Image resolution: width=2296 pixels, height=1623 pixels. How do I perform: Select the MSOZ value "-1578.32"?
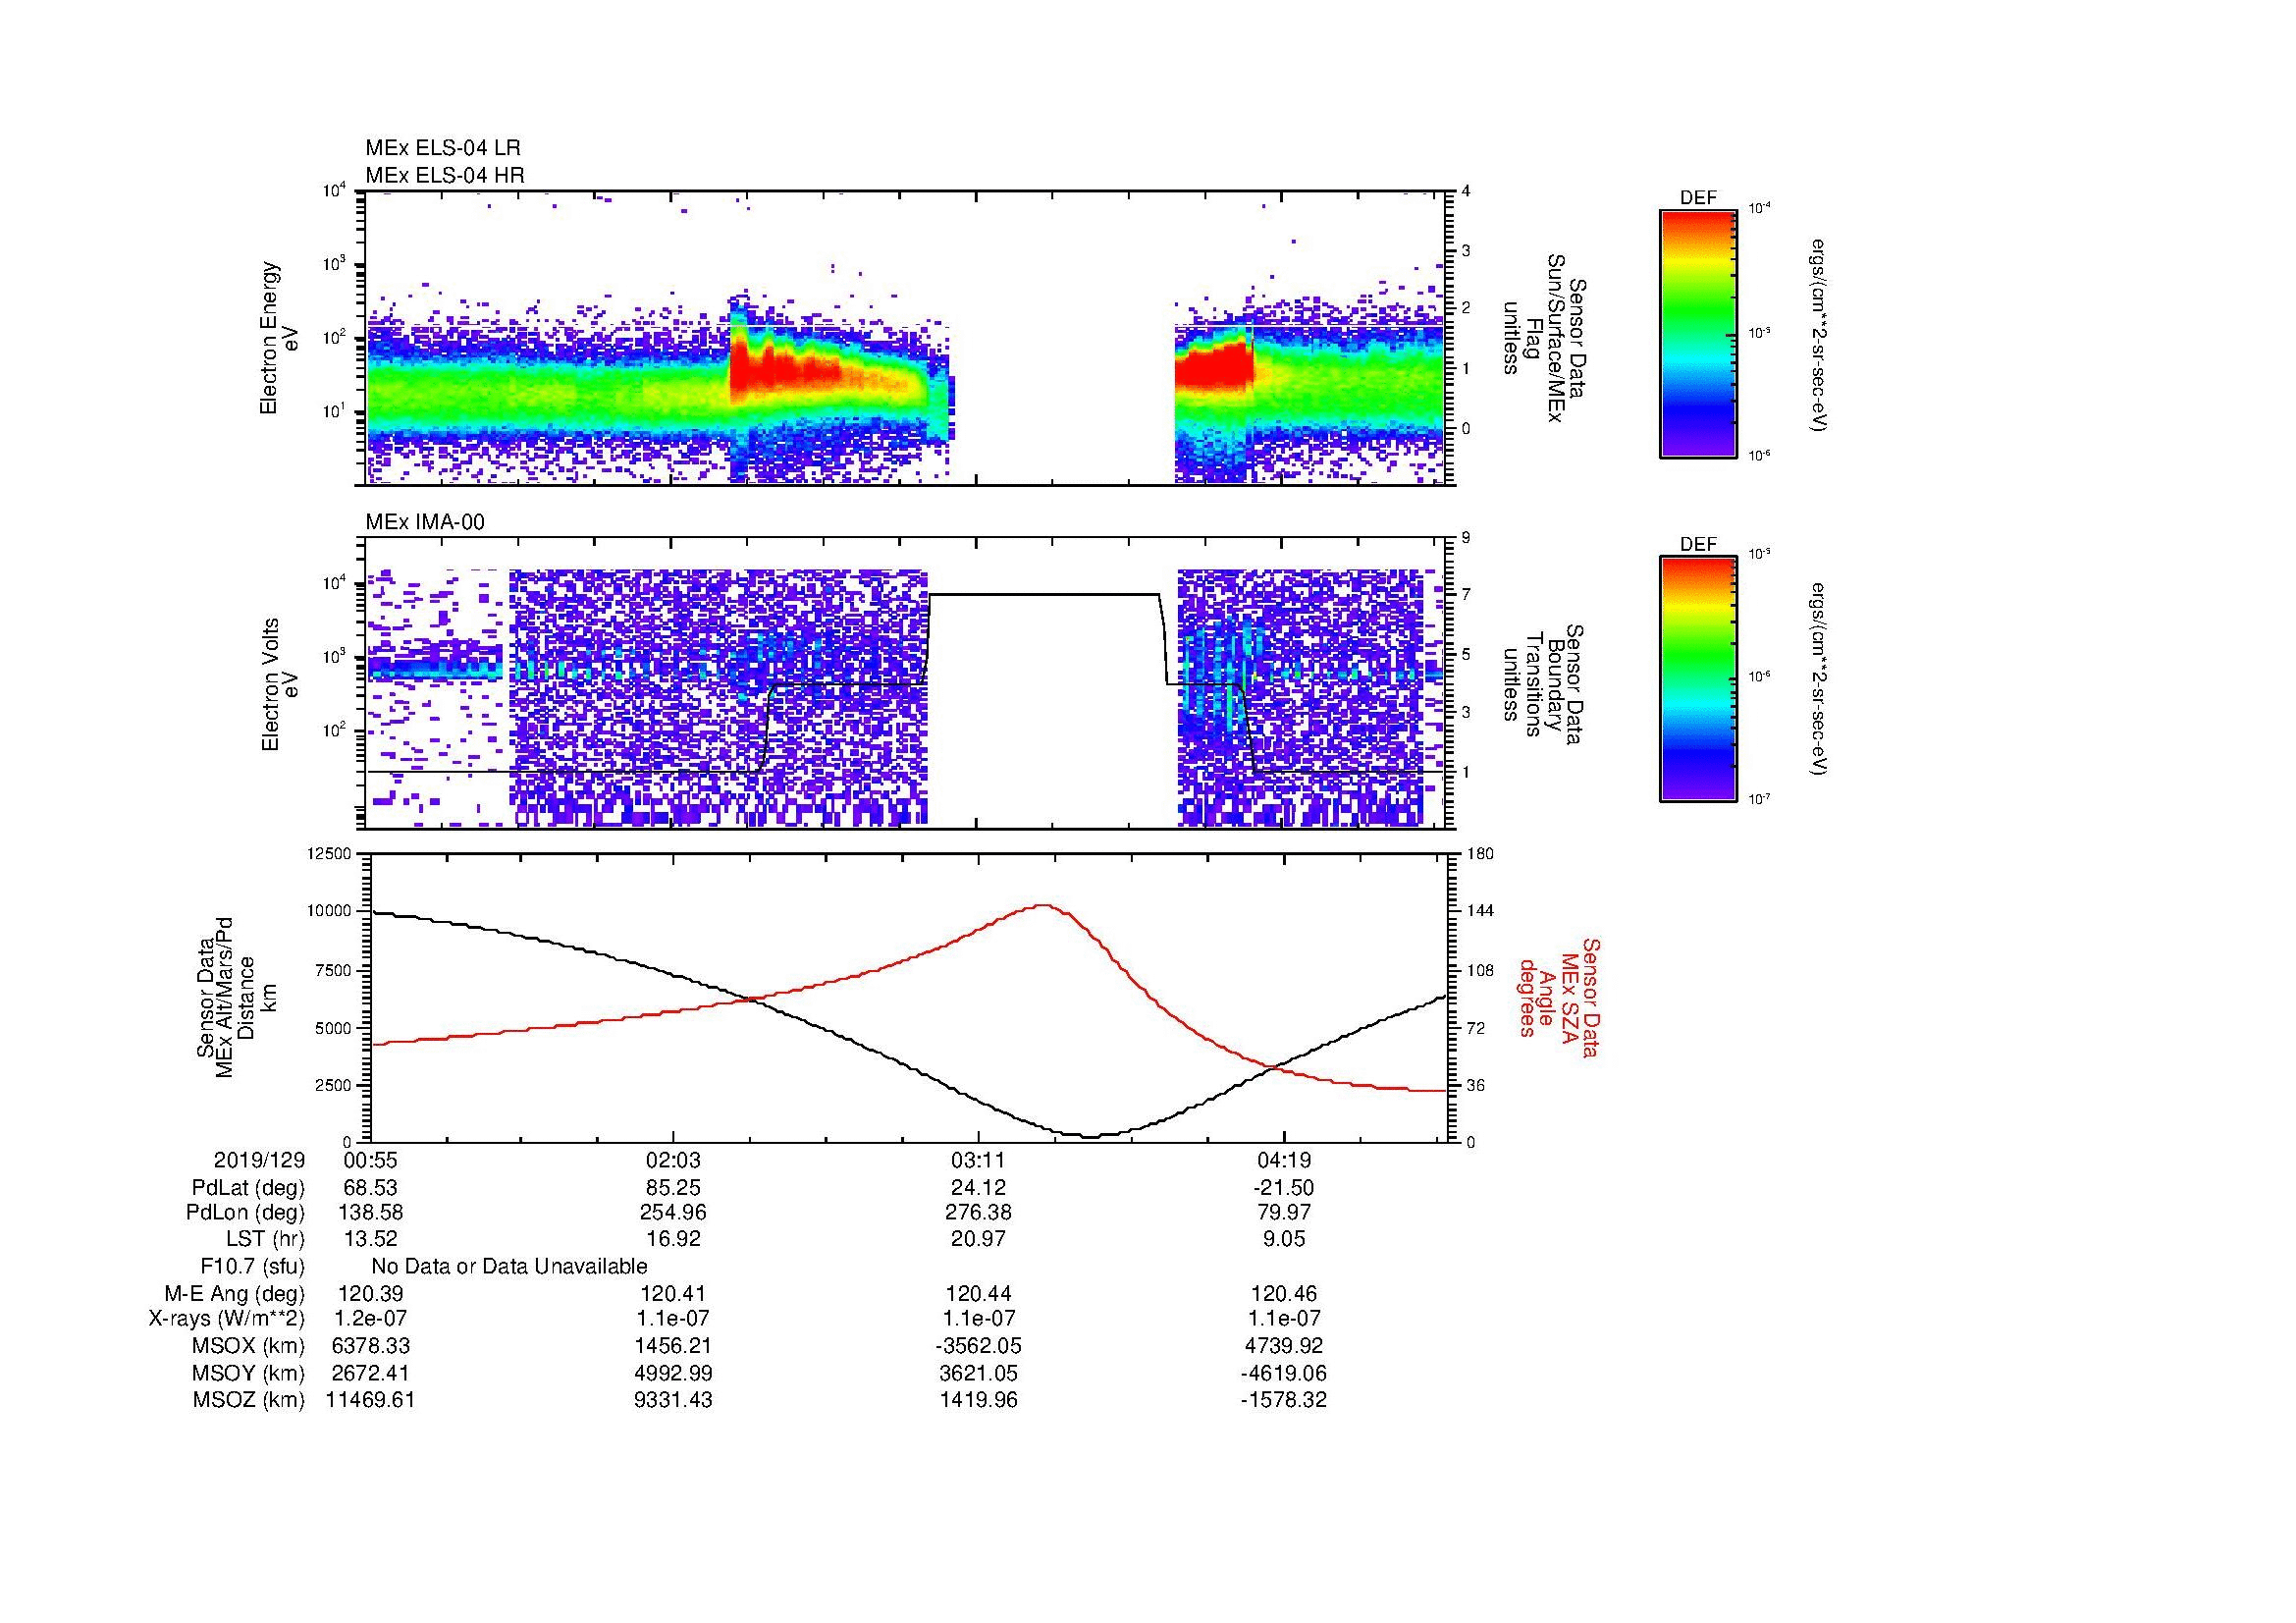(x=1283, y=1401)
